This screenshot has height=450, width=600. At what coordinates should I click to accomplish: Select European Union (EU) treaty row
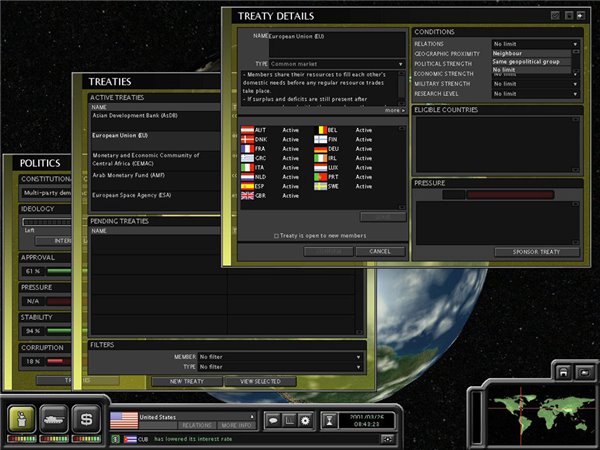click(x=155, y=140)
